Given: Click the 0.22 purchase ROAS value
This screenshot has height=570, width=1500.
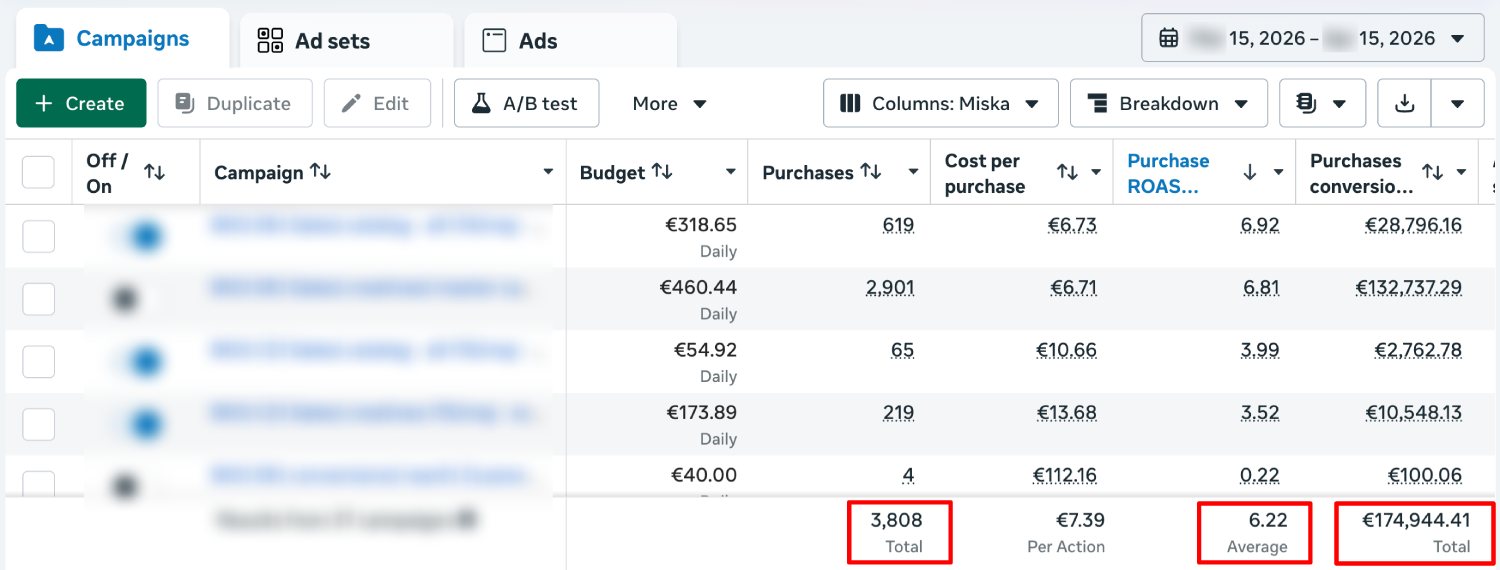Looking at the screenshot, I should coord(1260,476).
